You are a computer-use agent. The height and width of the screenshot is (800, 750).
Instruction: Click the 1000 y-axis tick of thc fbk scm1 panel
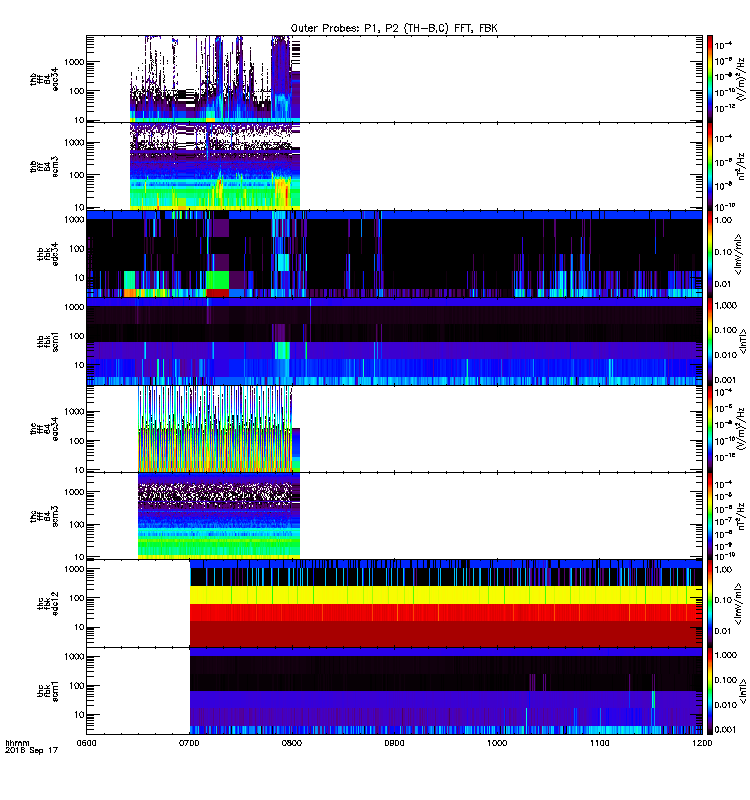point(74,657)
